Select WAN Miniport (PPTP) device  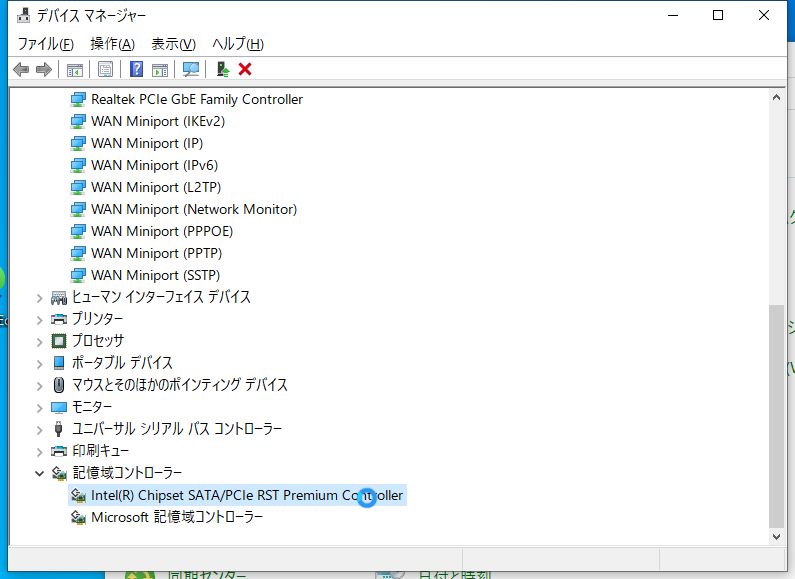click(x=157, y=254)
